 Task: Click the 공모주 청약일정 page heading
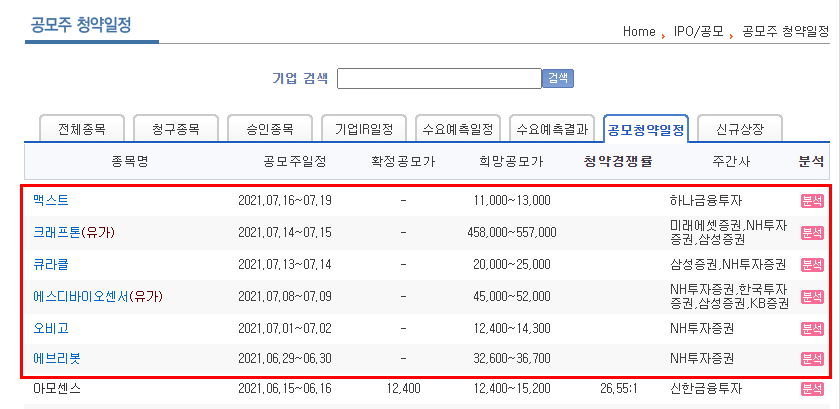click(81, 25)
